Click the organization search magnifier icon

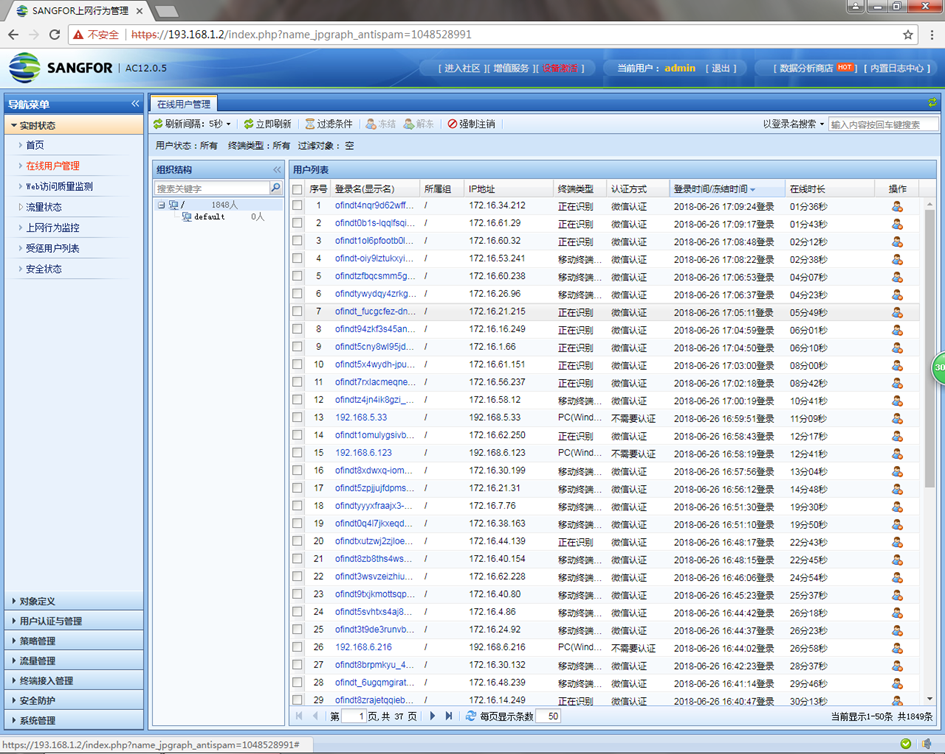[275, 188]
